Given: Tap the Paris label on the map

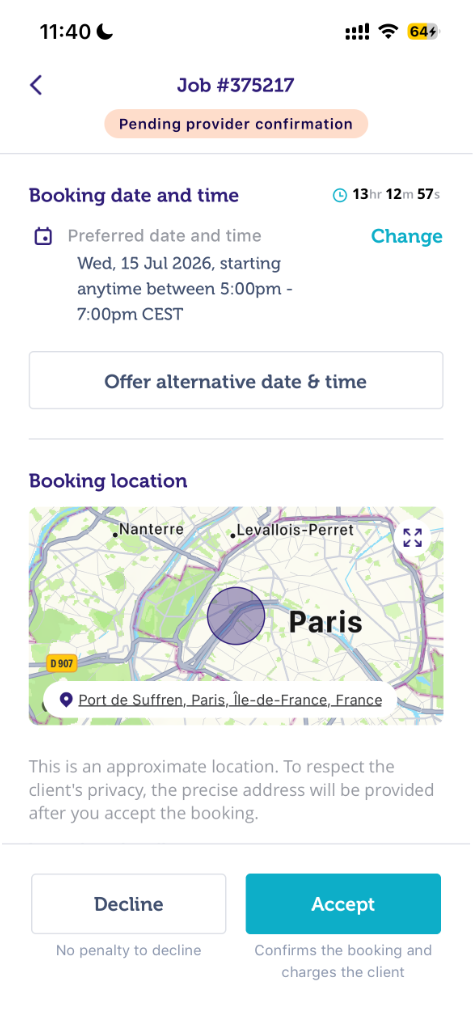Looking at the screenshot, I should pos(325,622).
